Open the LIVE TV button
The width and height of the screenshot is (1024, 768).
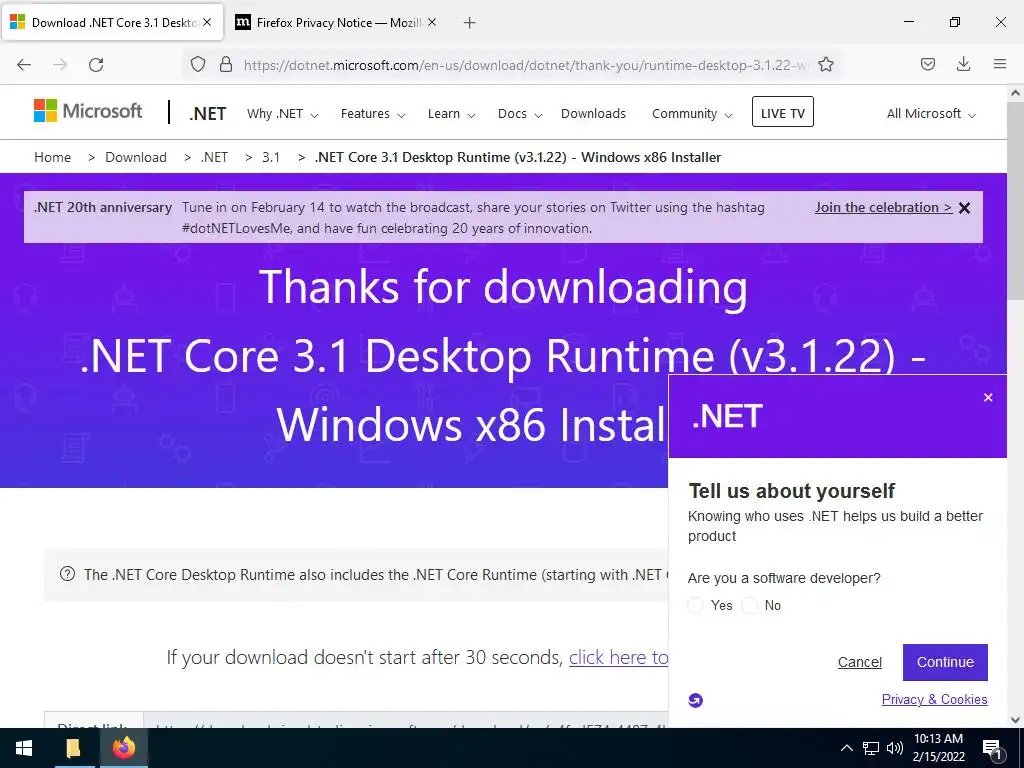(782, 112)
